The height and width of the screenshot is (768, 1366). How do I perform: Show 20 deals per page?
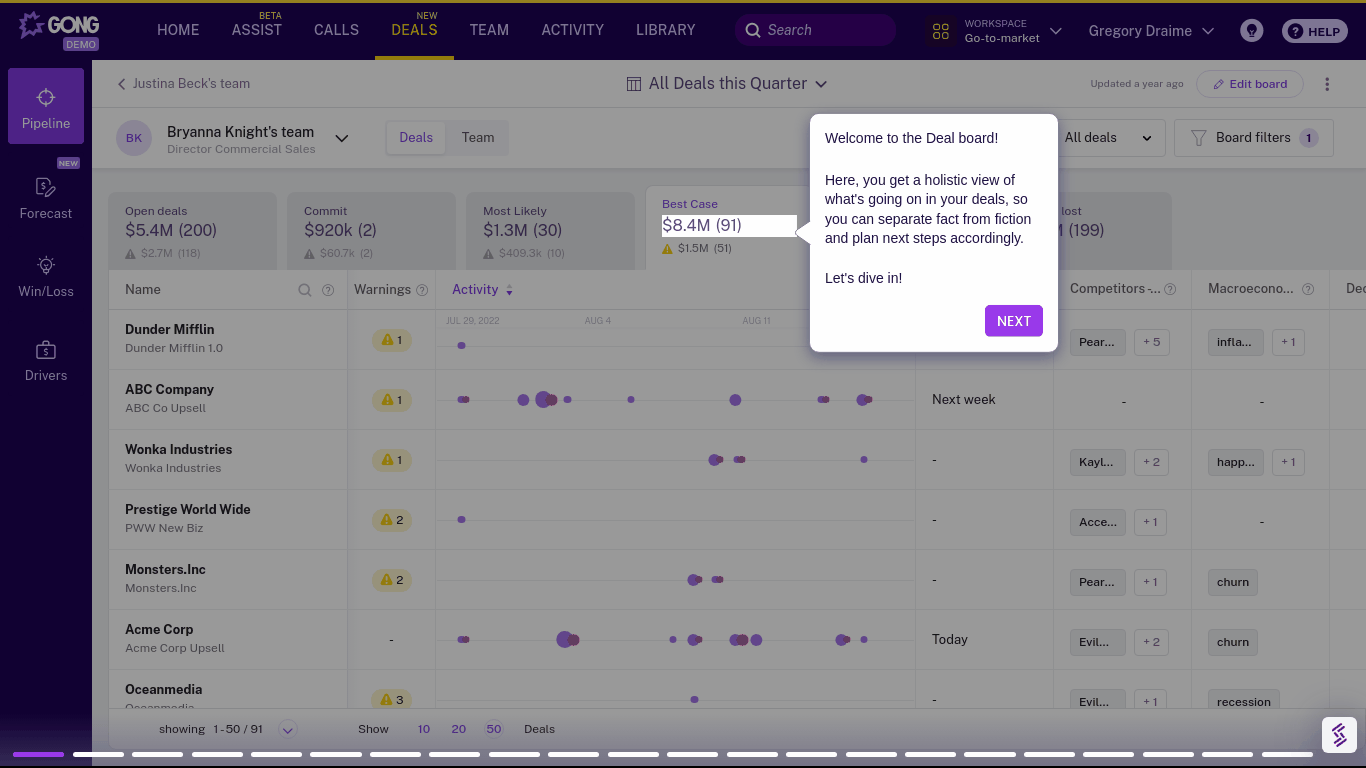click(x=459, y=729)
